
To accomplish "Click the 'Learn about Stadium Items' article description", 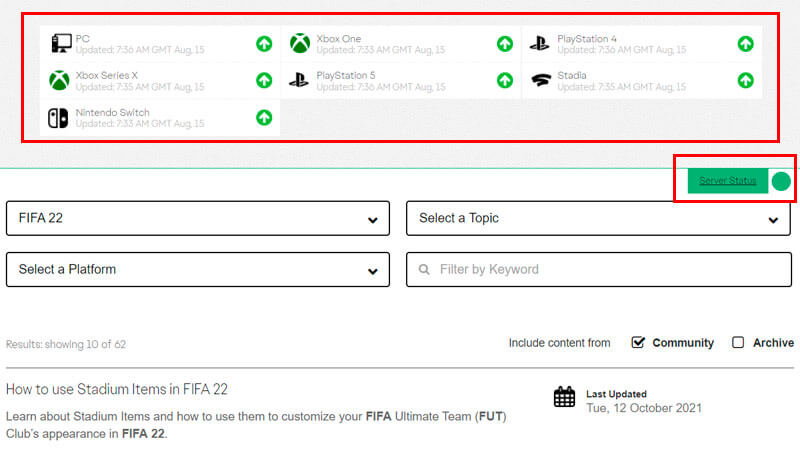I will (x=256, y=425).
